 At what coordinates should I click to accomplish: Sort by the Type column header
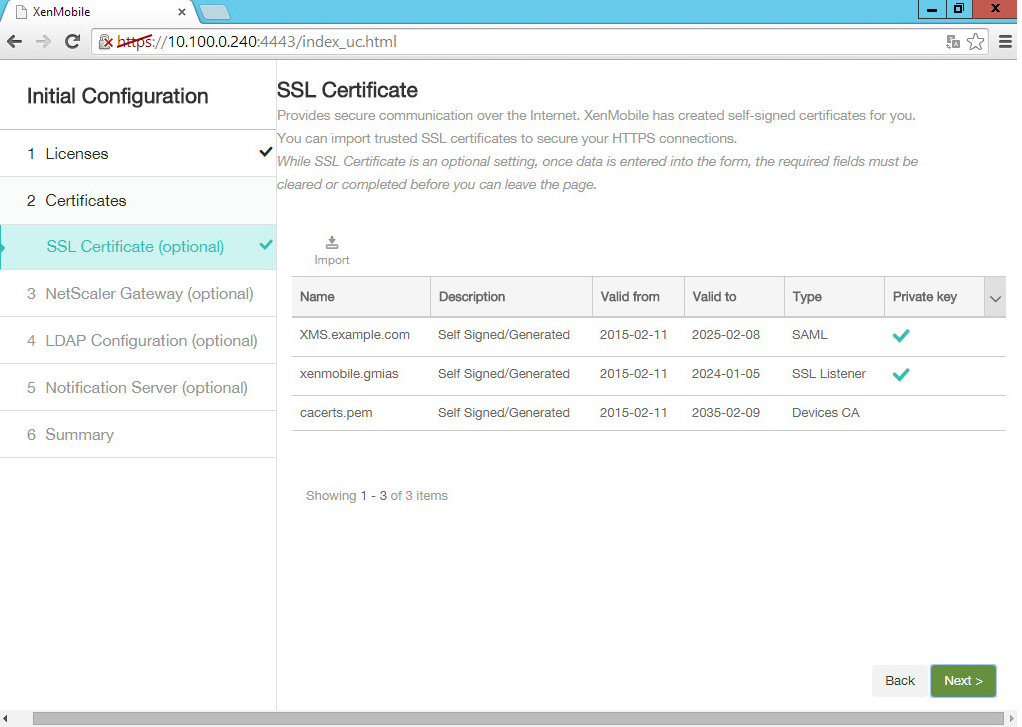[834, 297]
